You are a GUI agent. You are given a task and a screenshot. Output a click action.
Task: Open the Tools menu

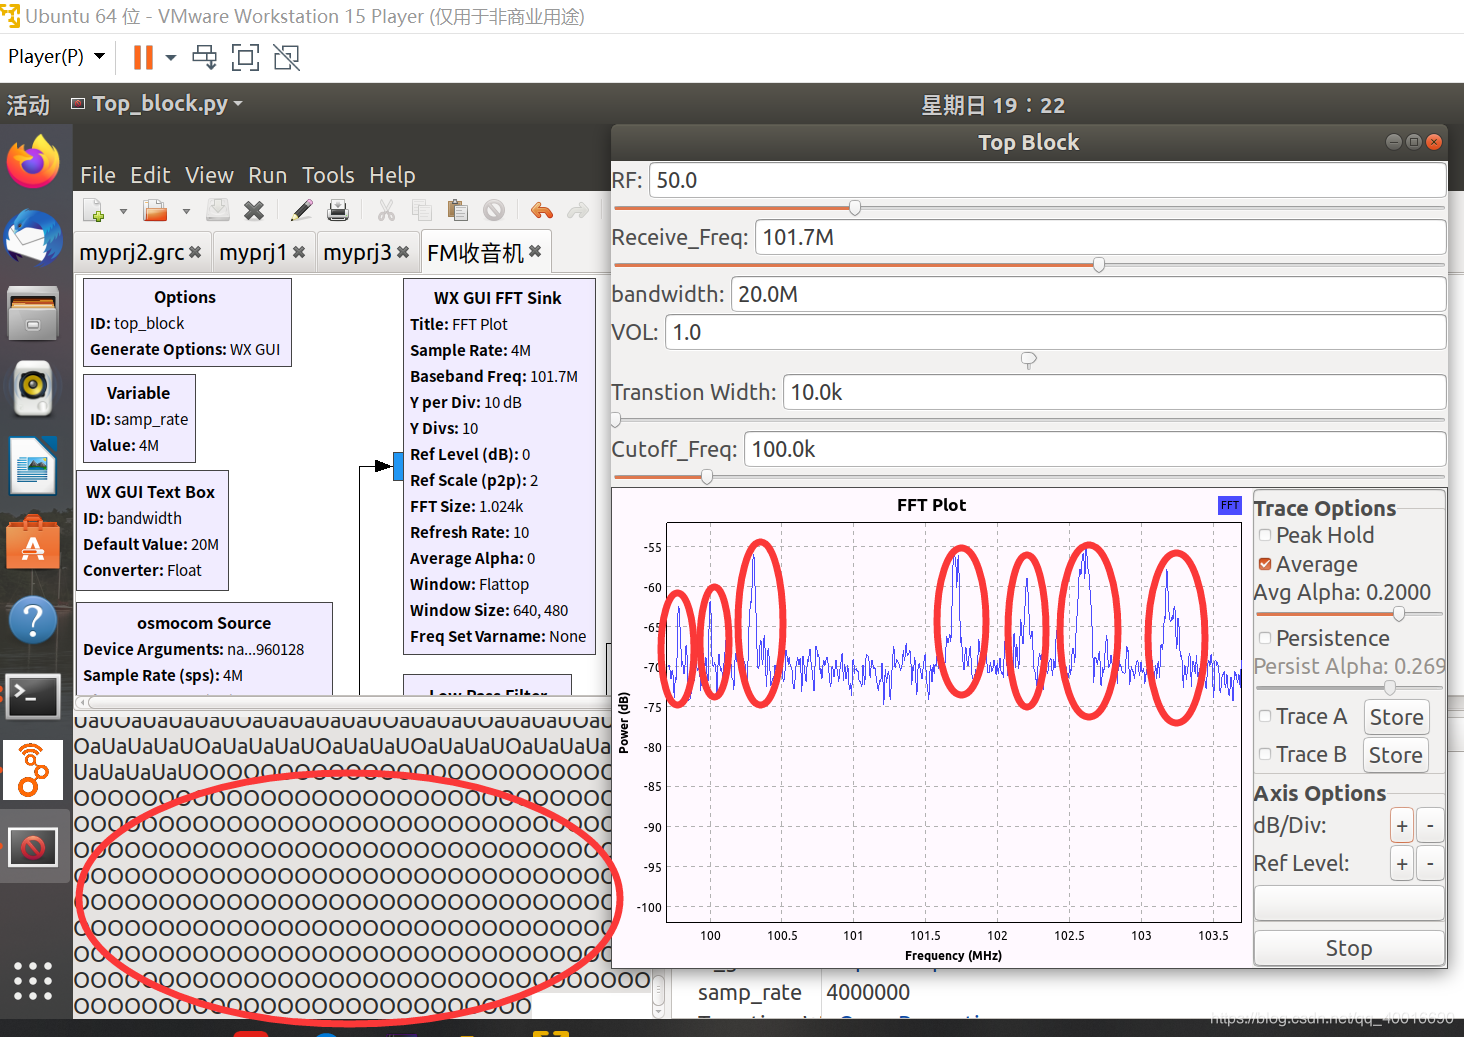[328, 175]
